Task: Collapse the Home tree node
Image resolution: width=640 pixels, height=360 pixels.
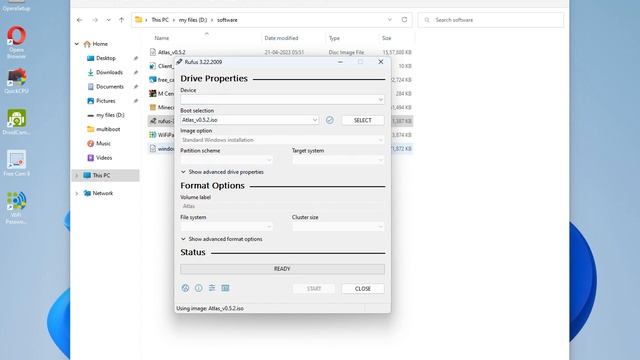Action: (77, 44)
